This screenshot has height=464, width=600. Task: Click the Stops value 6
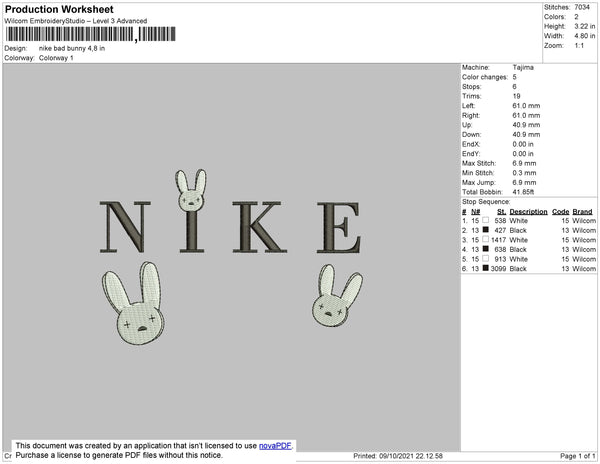515,86
